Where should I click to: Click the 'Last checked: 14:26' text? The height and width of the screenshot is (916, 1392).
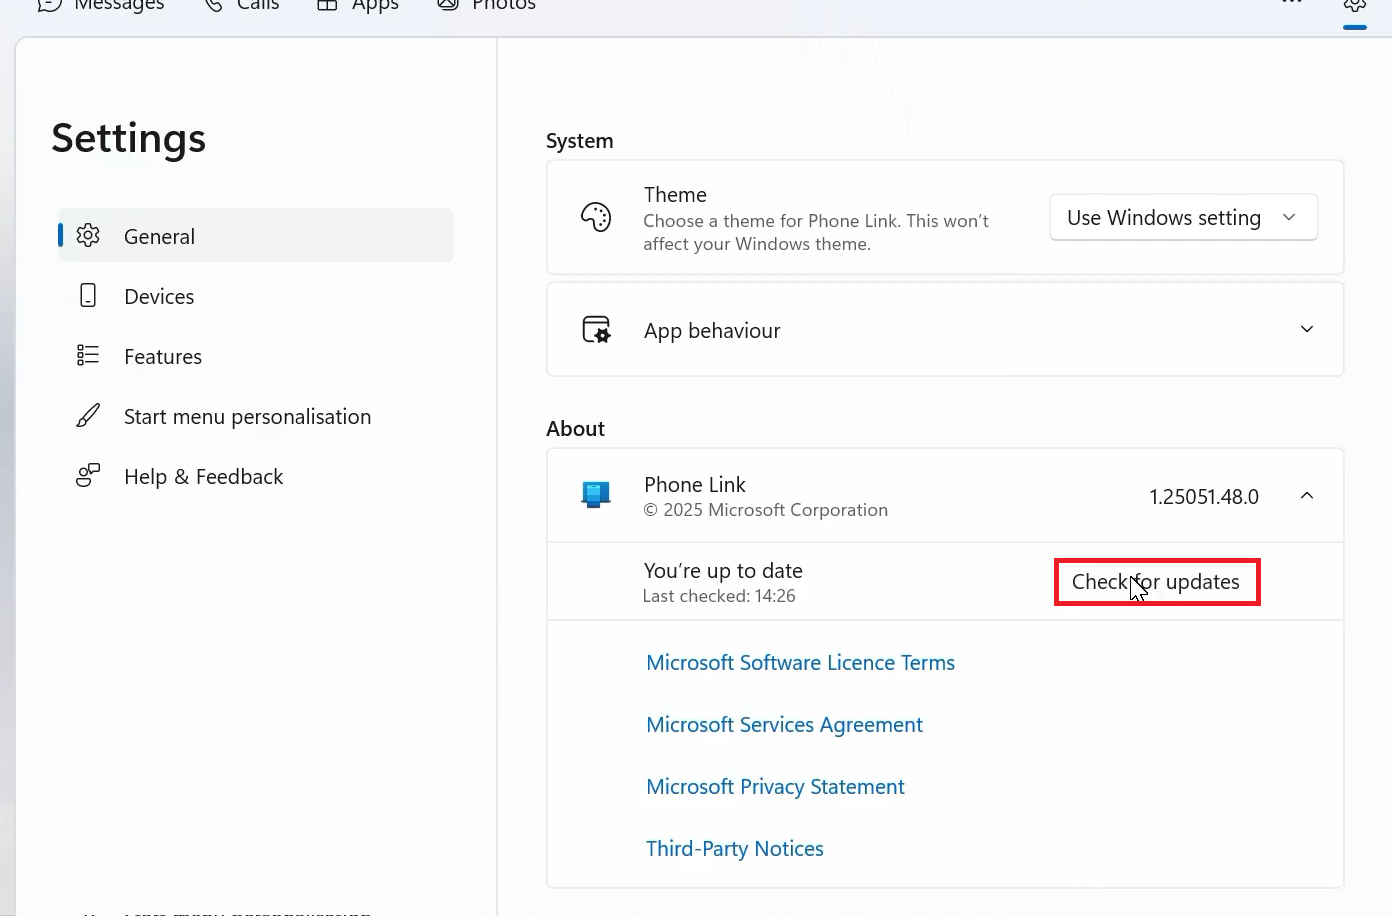tap(719, 596)
